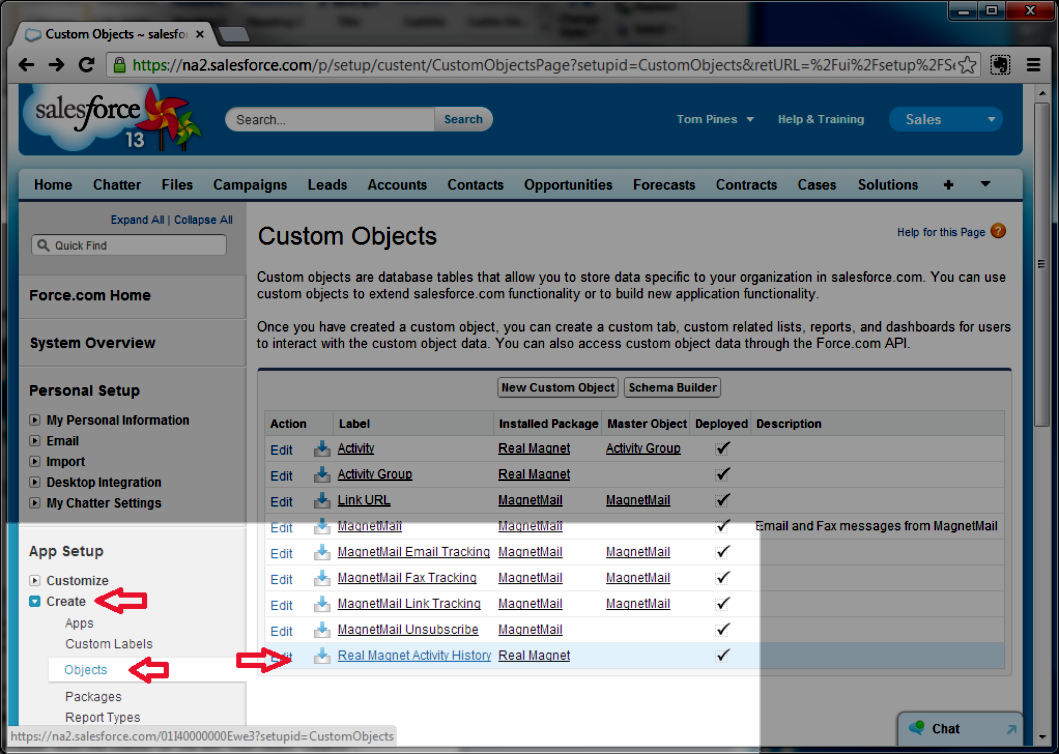
Task: Open the Cases tab
Action: pyautogui.click(x=817, y=184)
